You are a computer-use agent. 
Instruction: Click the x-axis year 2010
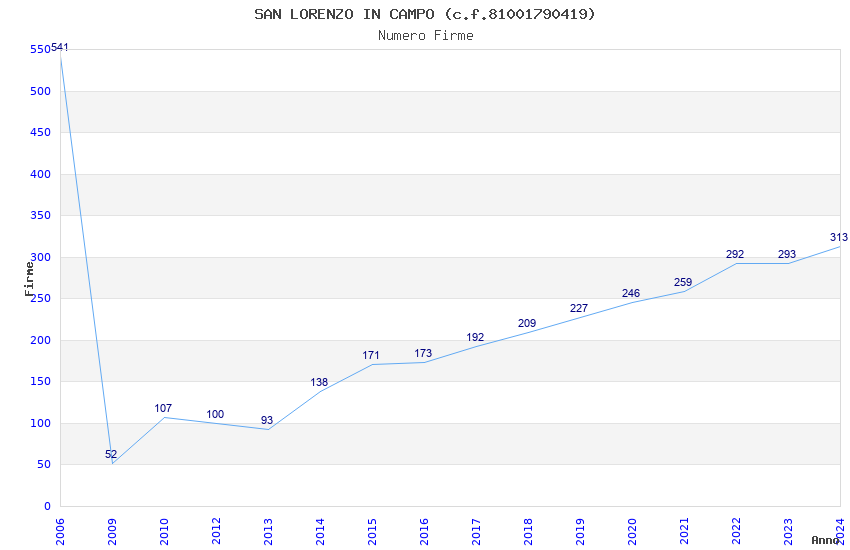pyautogui.click(x=164, y=532)
